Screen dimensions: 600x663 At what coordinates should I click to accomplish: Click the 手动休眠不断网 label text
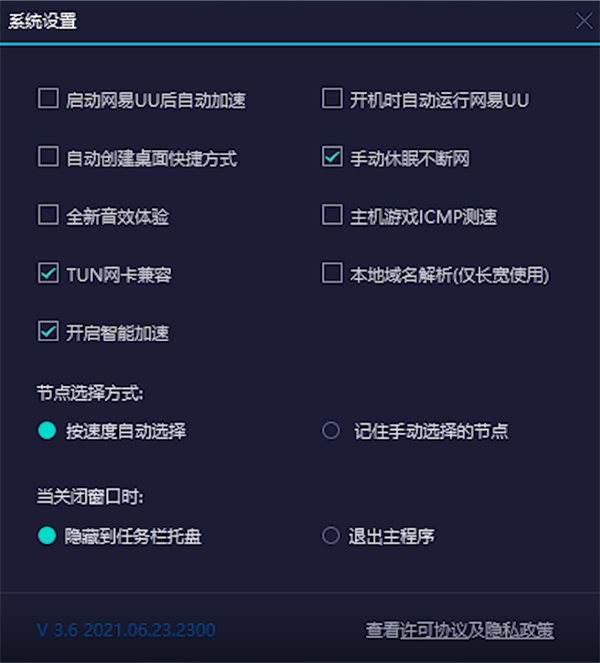tap(410, 159)
